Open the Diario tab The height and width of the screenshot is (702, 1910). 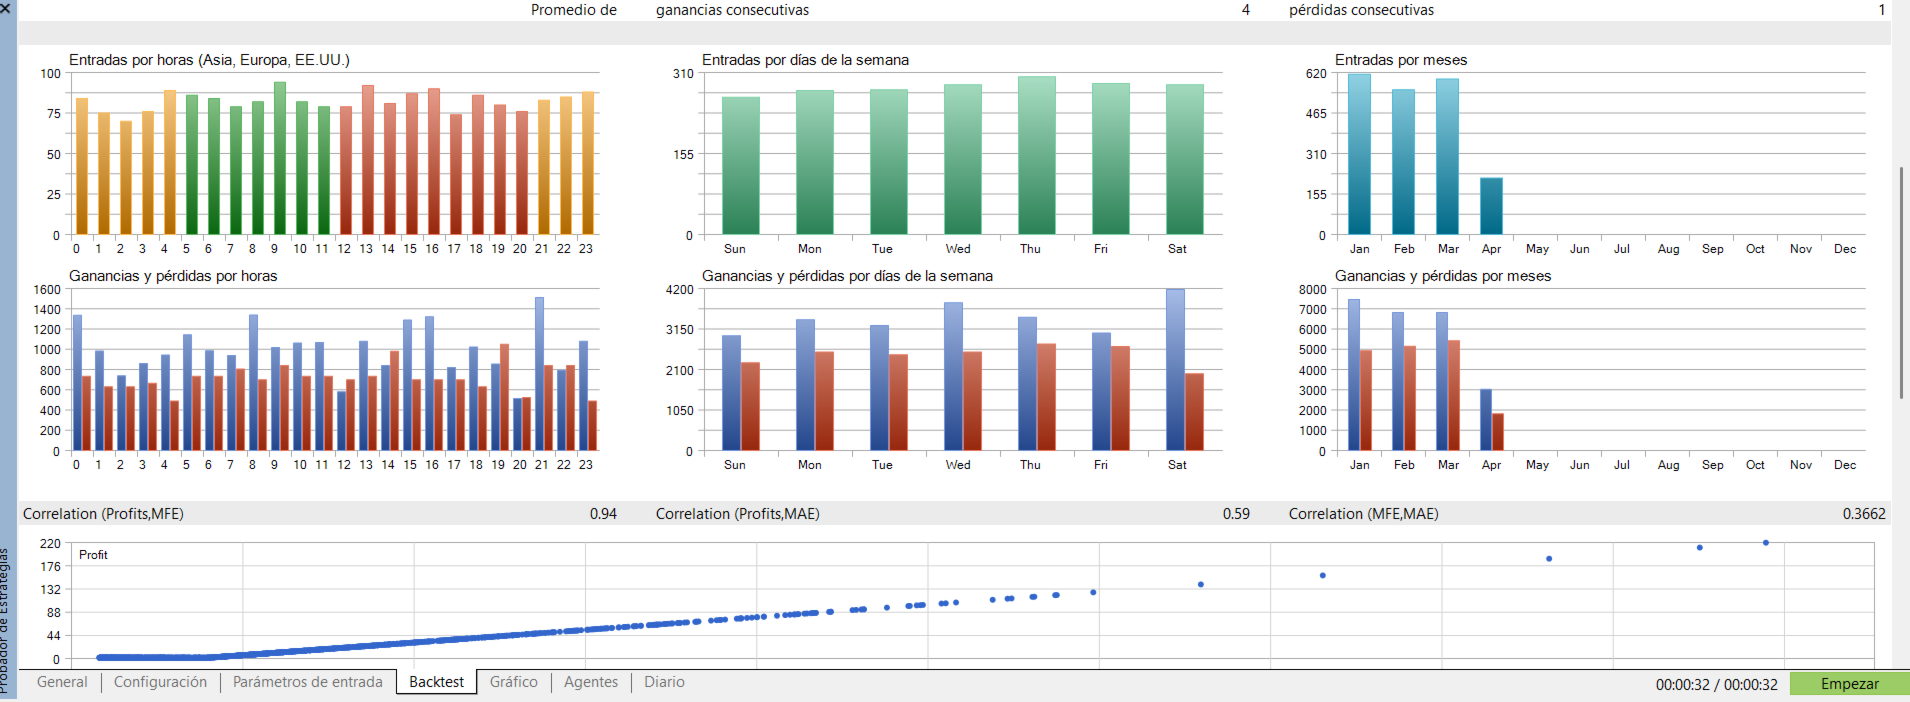(664, 682)
